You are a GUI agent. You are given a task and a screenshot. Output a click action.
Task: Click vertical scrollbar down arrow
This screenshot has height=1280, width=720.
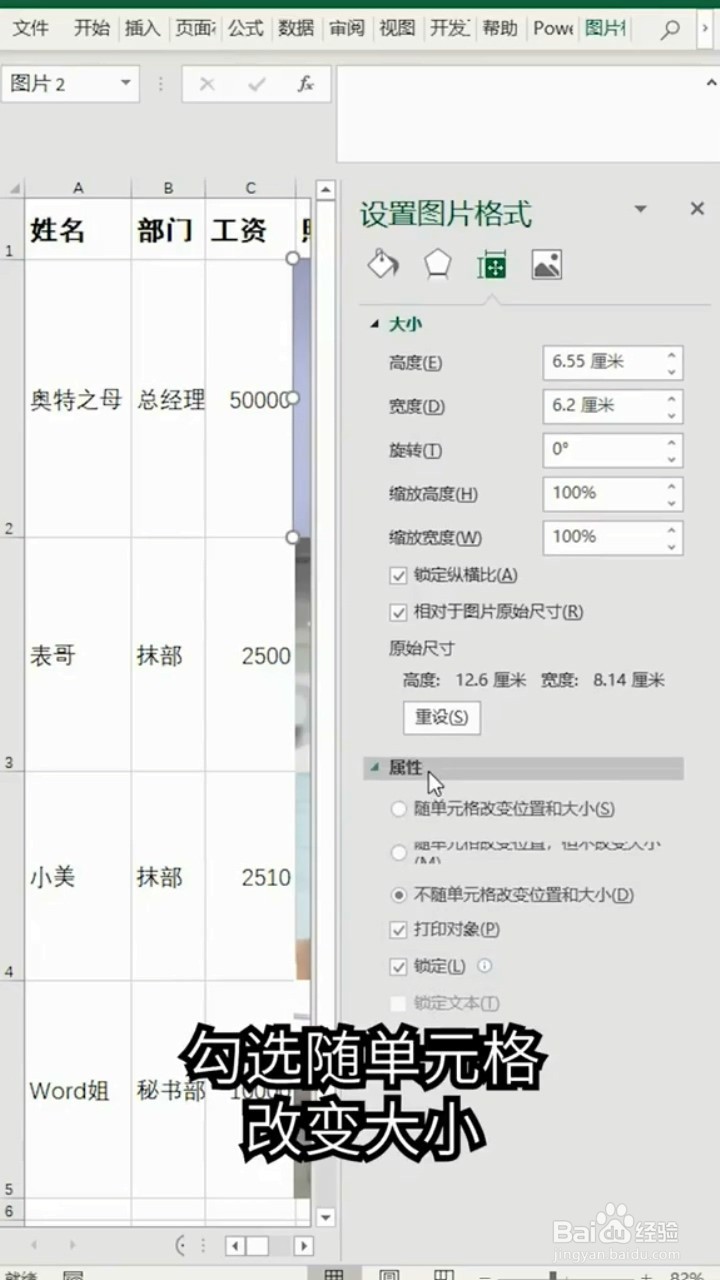(325, 1217)
